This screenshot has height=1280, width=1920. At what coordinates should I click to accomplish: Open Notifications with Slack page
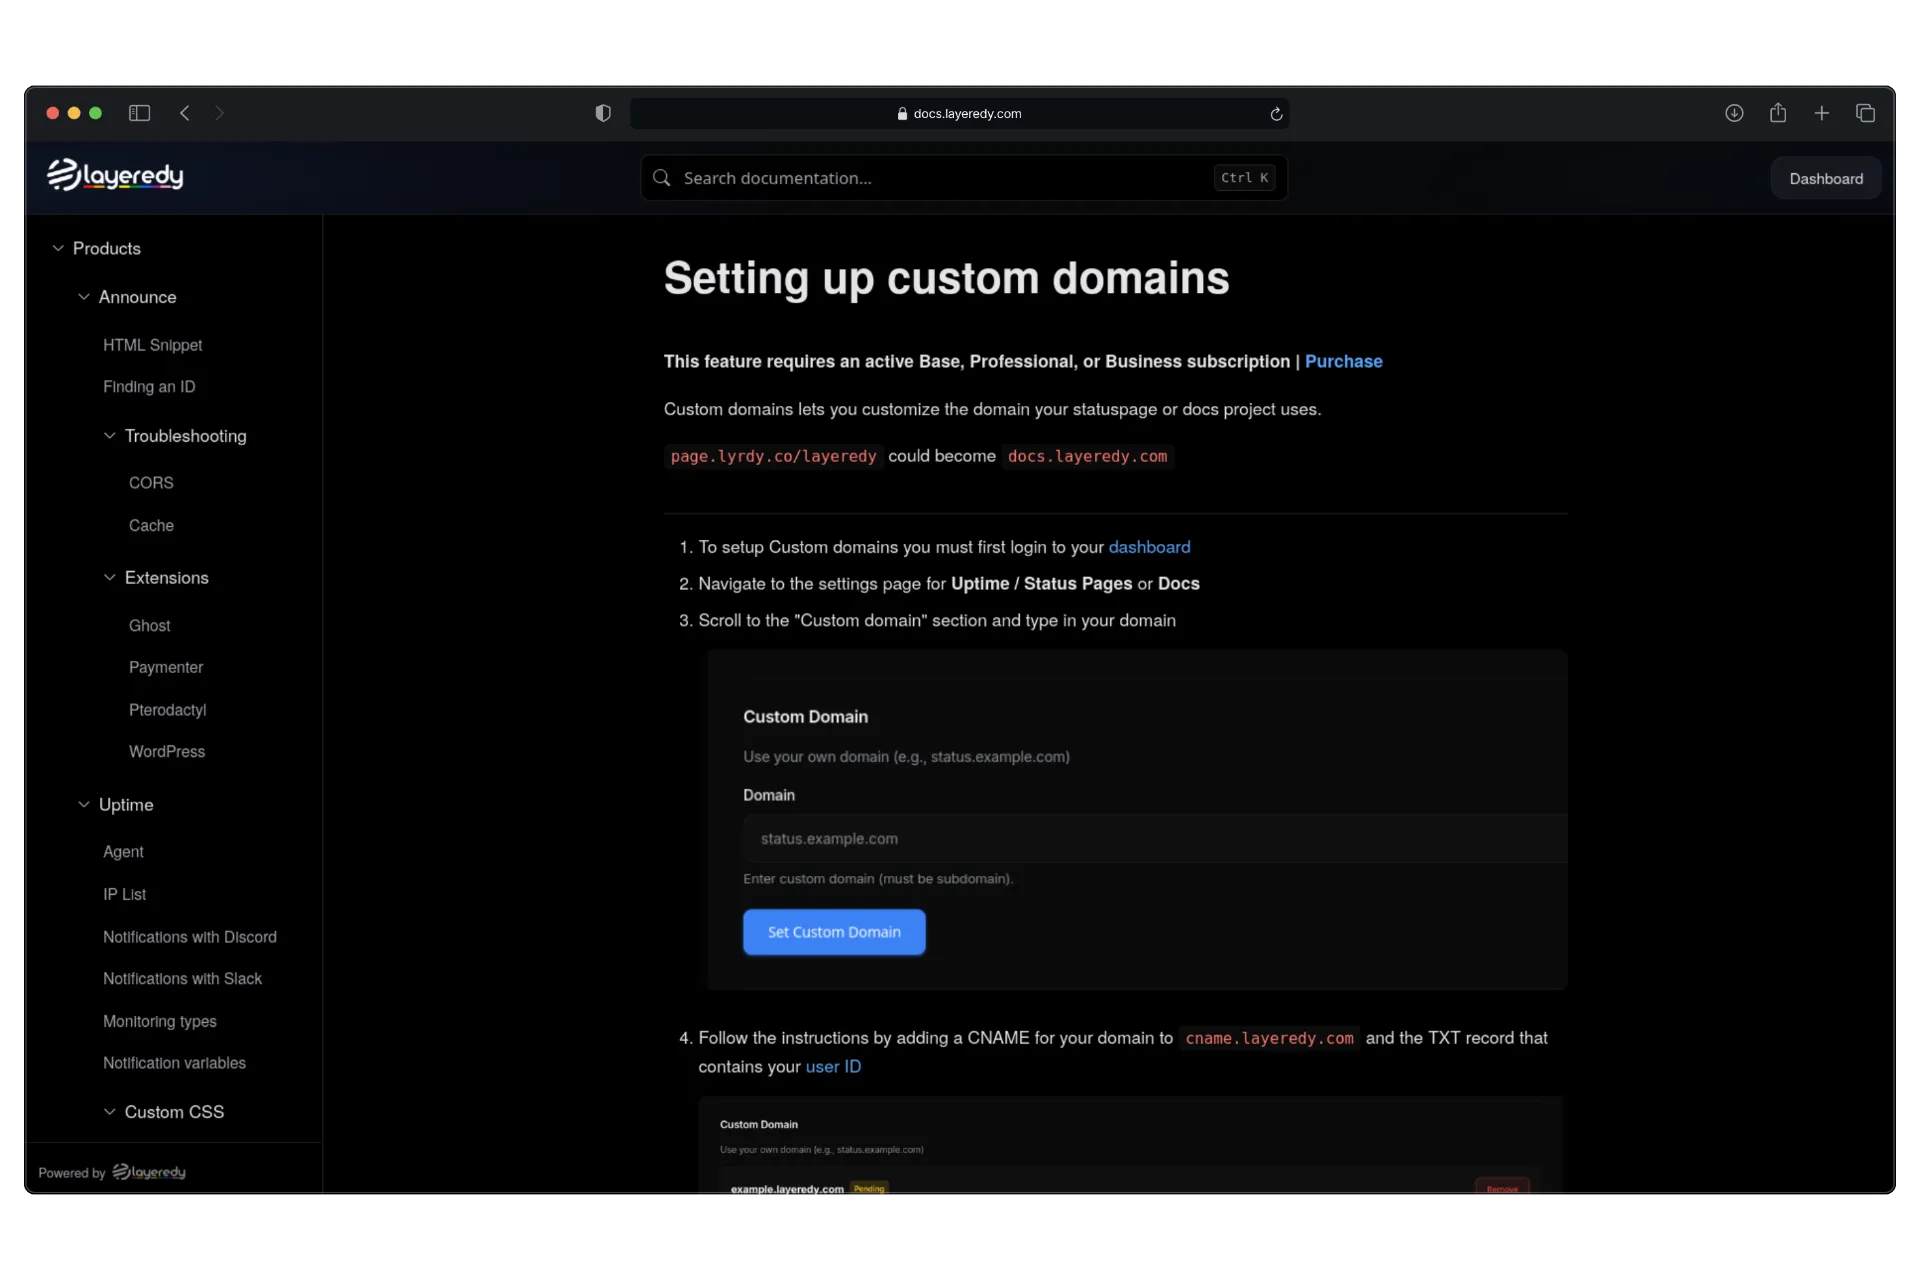click(x=182, y=979)
